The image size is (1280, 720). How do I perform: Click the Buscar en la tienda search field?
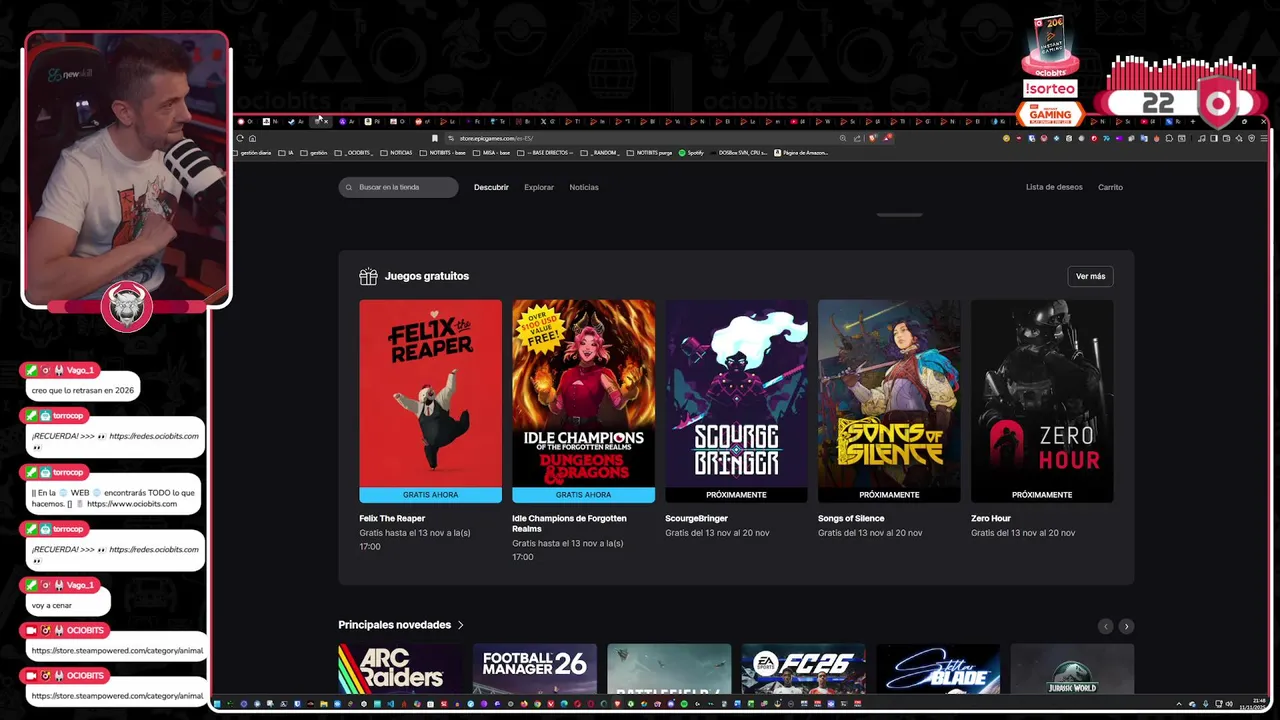point(398,187)
